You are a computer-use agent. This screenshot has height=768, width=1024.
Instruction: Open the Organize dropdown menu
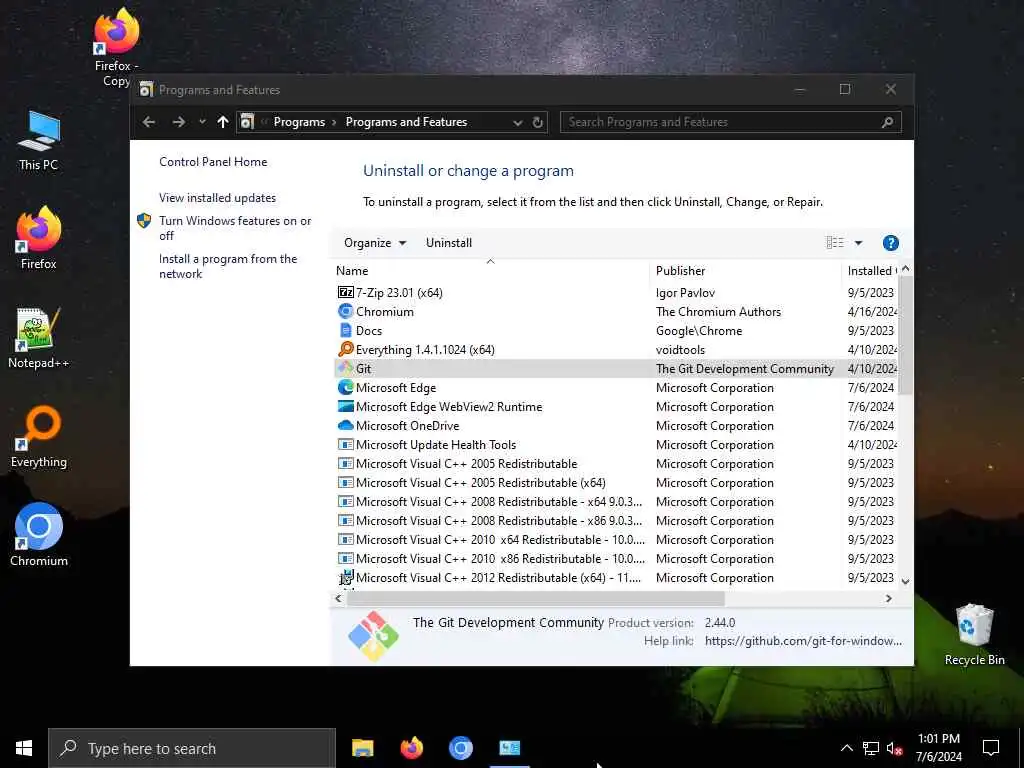(375, 243)
